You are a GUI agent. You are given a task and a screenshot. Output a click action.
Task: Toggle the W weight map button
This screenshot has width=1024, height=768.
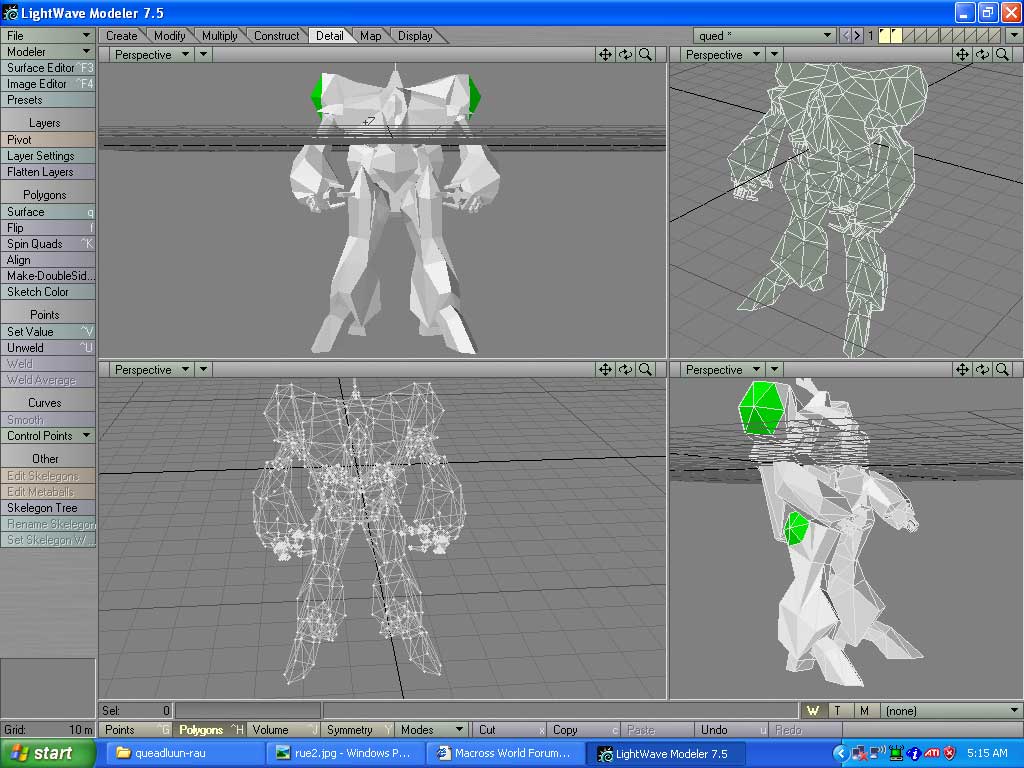click(x=813, y=711)
